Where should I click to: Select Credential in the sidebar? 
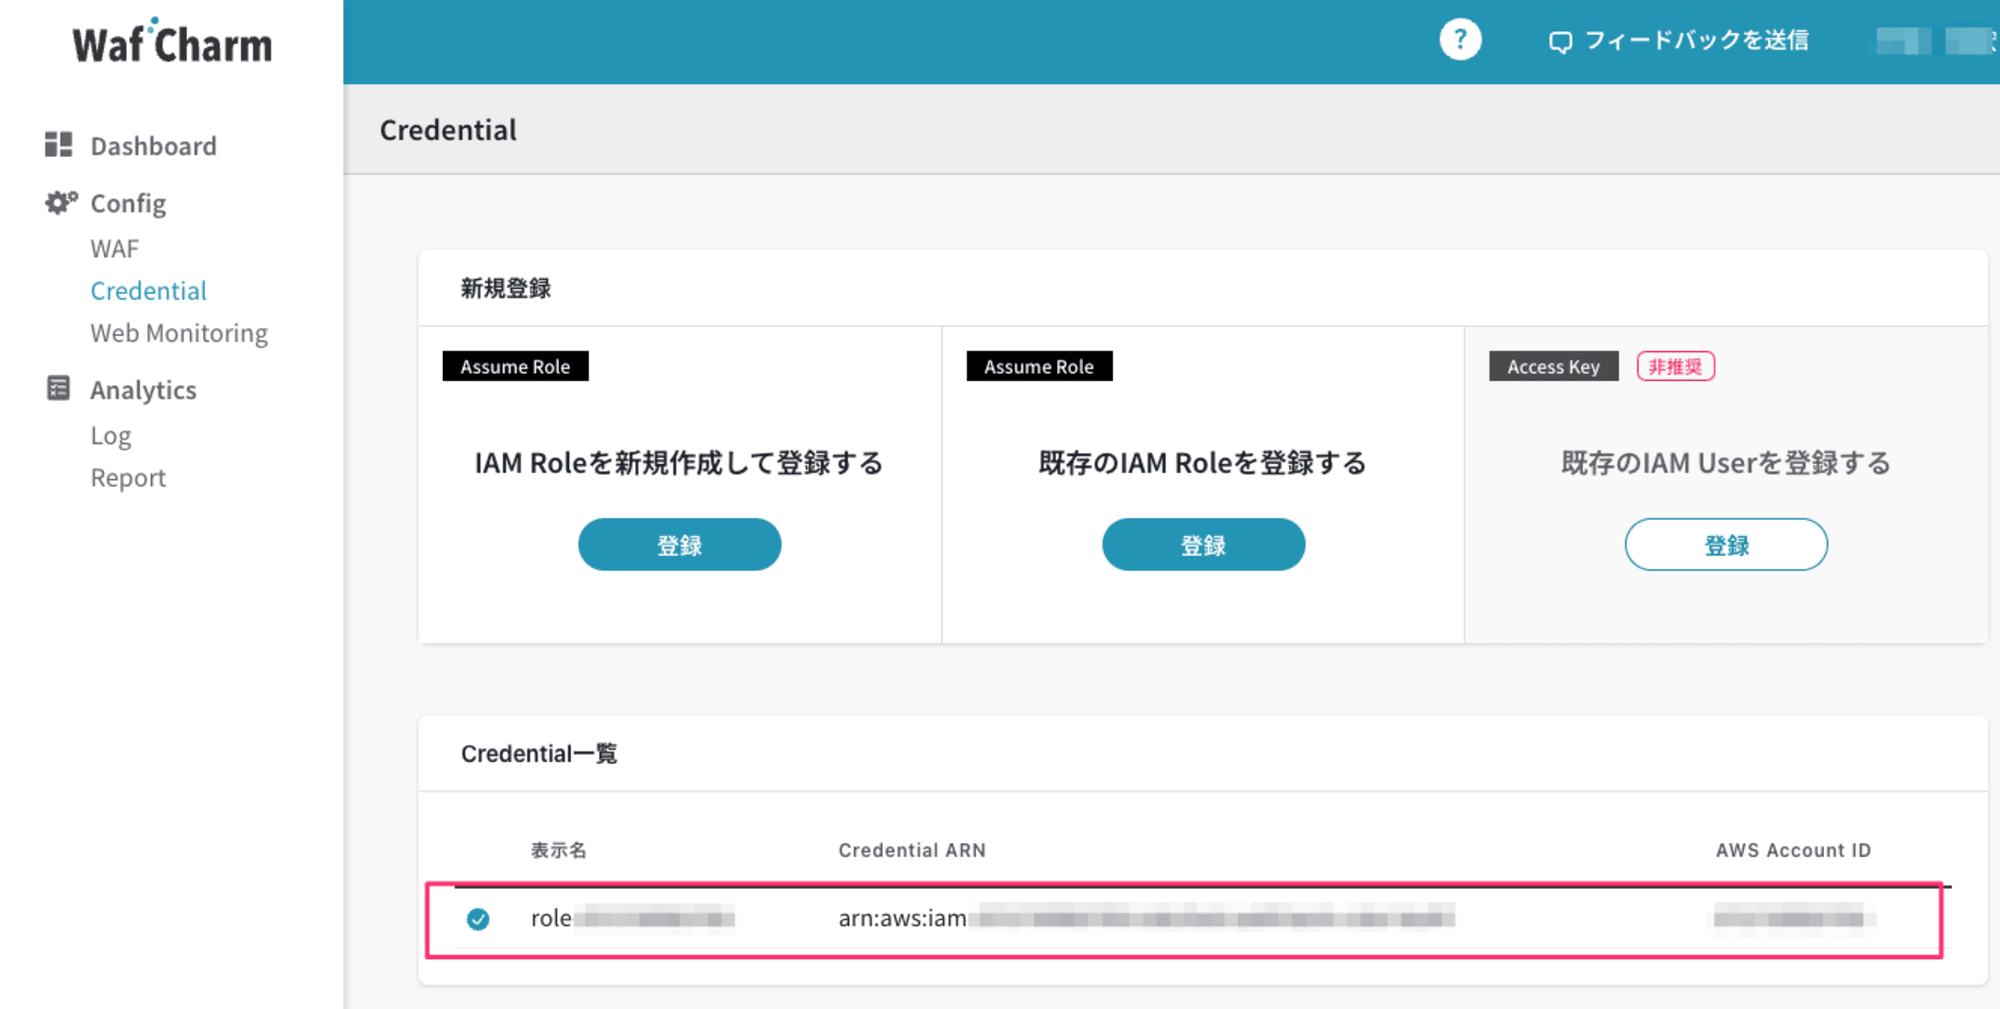pos(148,291)
